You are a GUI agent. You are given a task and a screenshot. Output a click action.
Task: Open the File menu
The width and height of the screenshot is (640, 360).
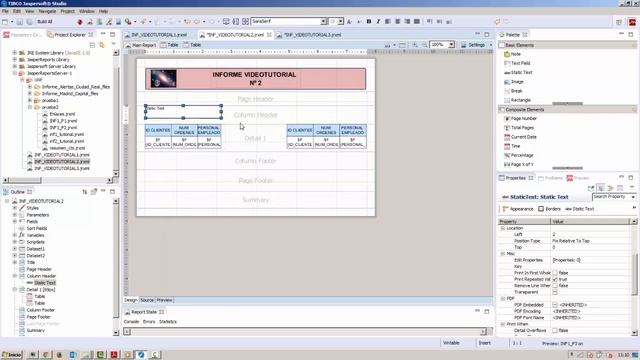point(5,11)
